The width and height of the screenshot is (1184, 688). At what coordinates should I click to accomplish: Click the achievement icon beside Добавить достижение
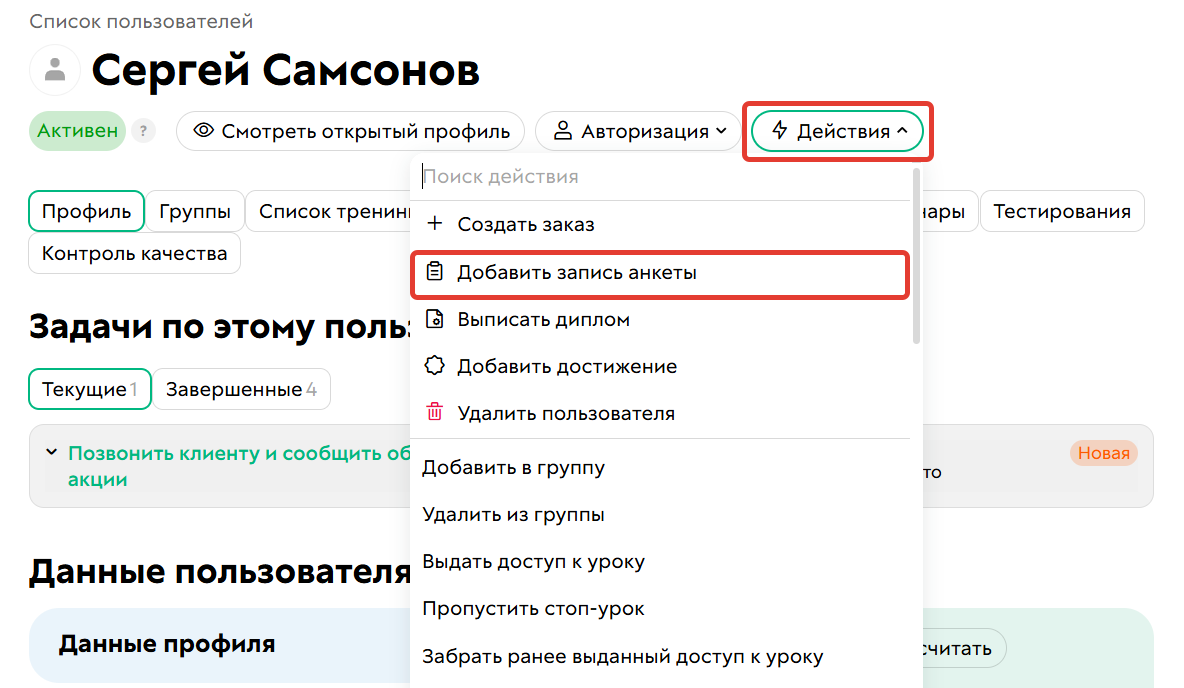435,365
